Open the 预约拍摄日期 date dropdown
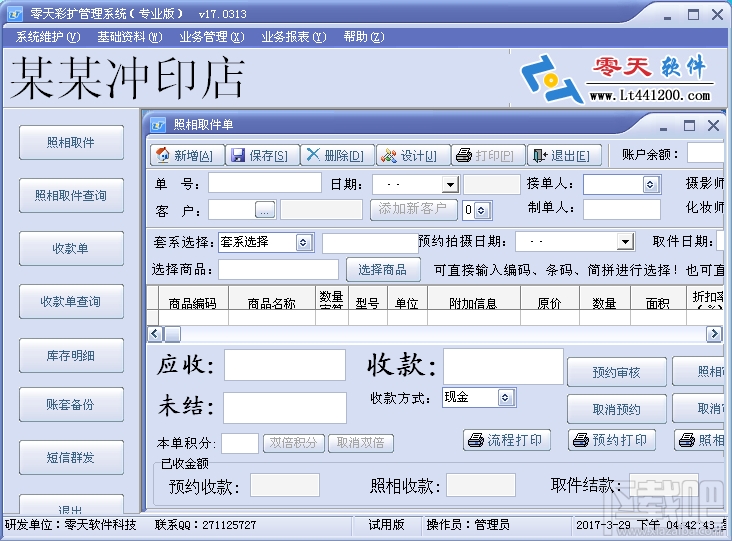 point(625,242)
